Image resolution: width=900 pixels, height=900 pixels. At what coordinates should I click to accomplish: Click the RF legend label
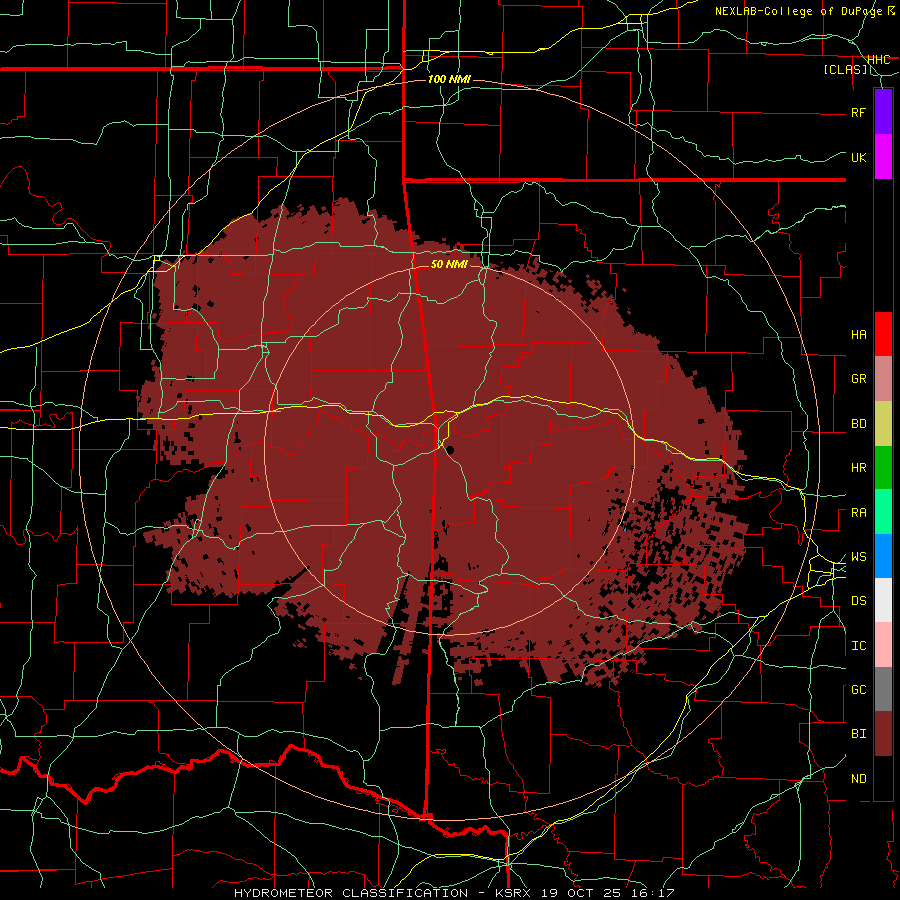(x=858, y=112)
